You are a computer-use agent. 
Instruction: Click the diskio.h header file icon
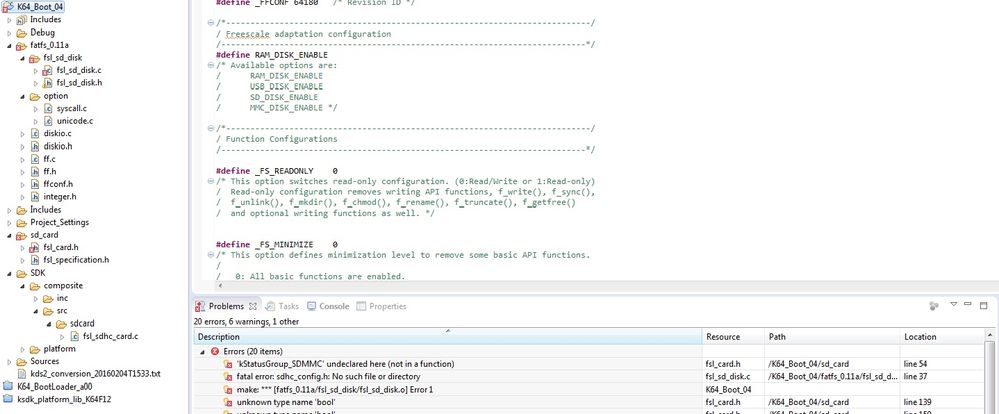[x=35, y=146]
